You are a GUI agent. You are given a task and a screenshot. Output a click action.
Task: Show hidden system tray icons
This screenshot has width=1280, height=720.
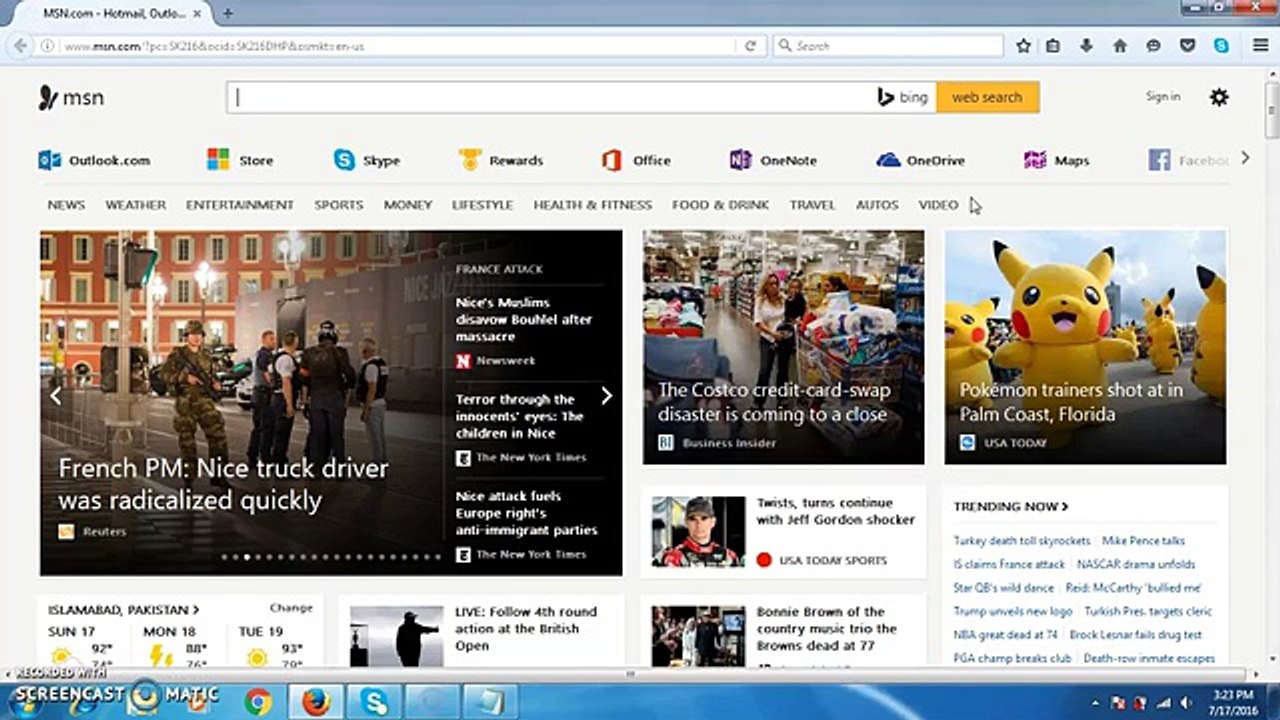1097,703
